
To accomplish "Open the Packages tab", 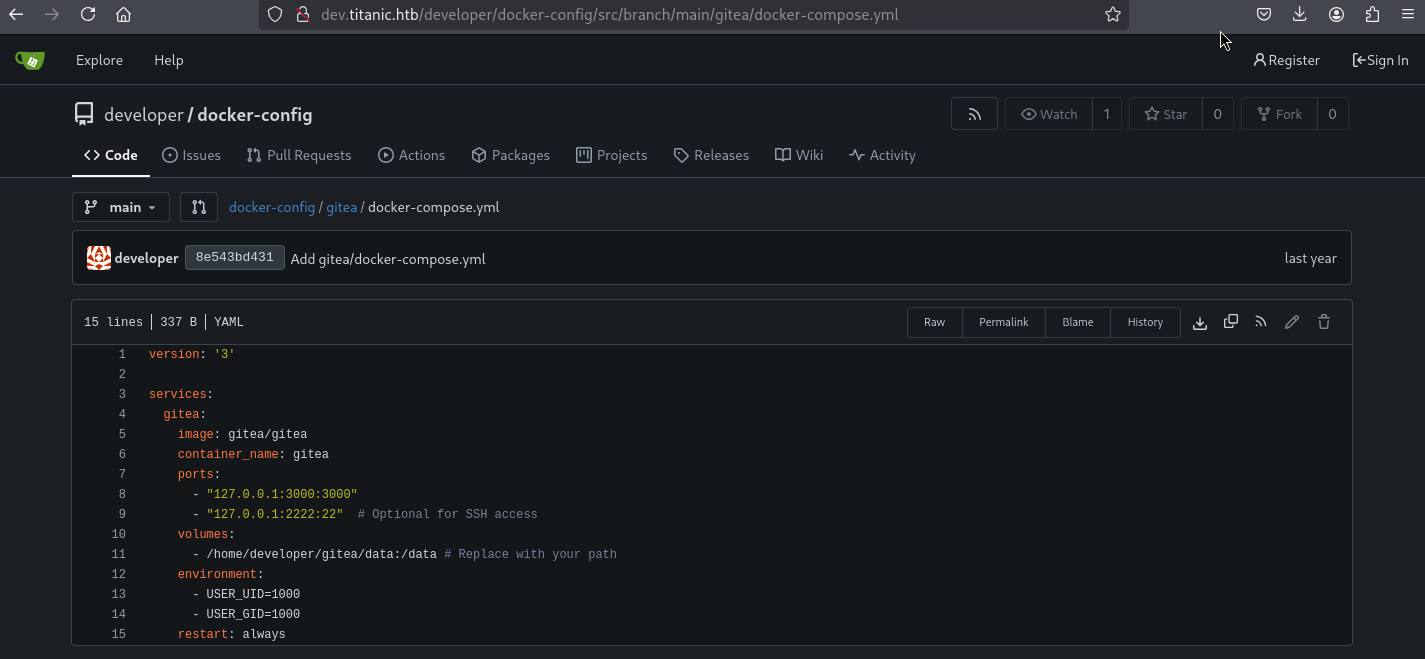I will pyautogui.click(x=510, y=155).
